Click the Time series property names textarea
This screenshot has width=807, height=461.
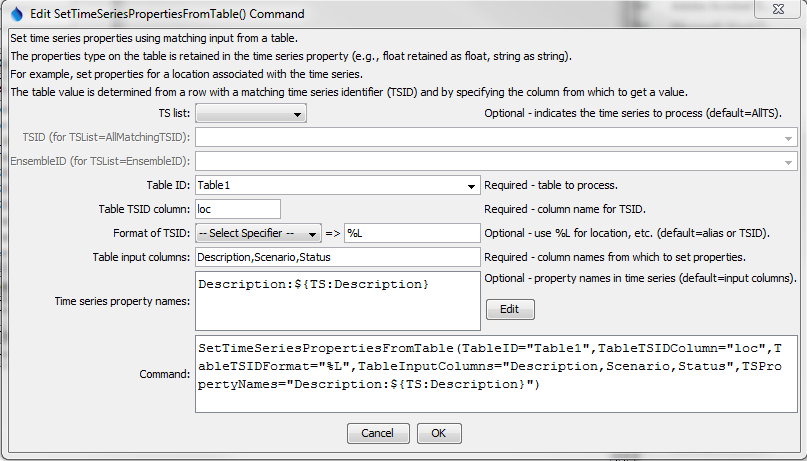coord(338,301)
